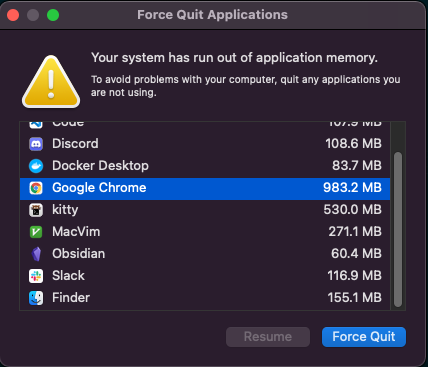428x367 pixels.
Task: Click the Resume button
Action: [x=268, y=337]
